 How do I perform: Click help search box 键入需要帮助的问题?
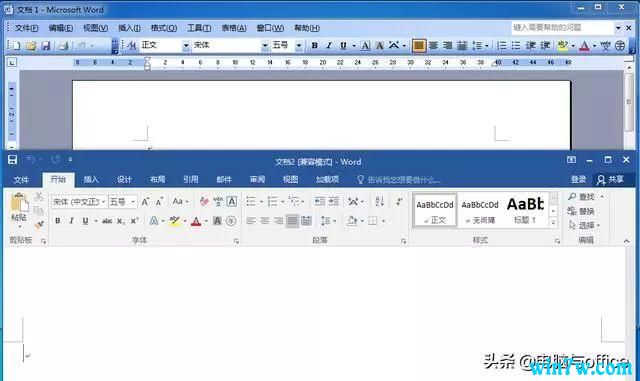tap(562, 28)
